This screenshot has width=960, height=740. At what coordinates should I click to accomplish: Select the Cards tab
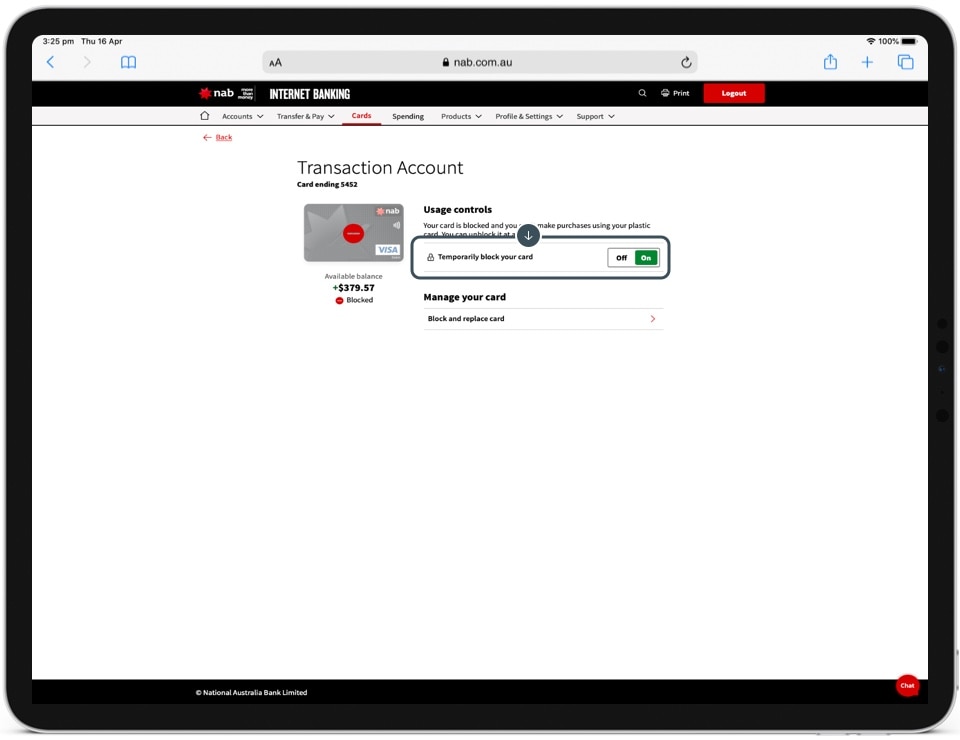pyautogui.click(x=361, y=116)
